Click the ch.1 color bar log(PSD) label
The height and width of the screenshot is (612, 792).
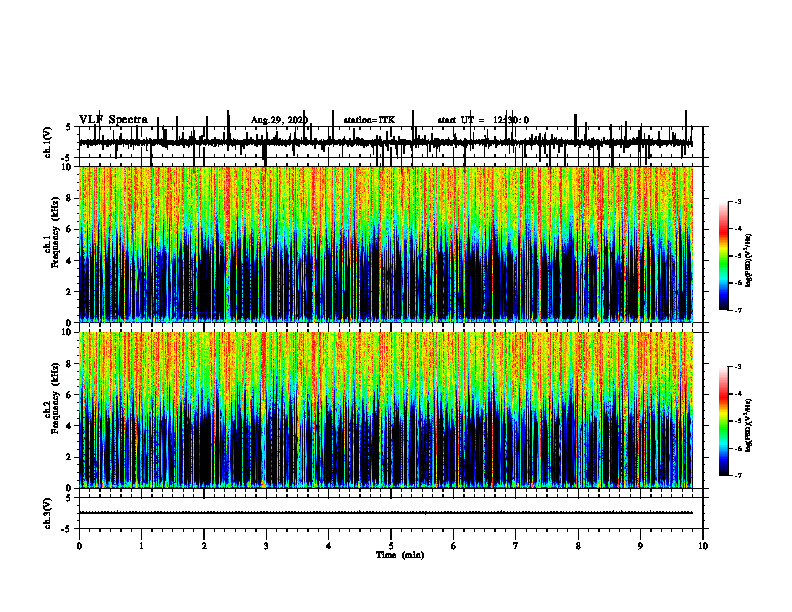[x=749, y=260]
